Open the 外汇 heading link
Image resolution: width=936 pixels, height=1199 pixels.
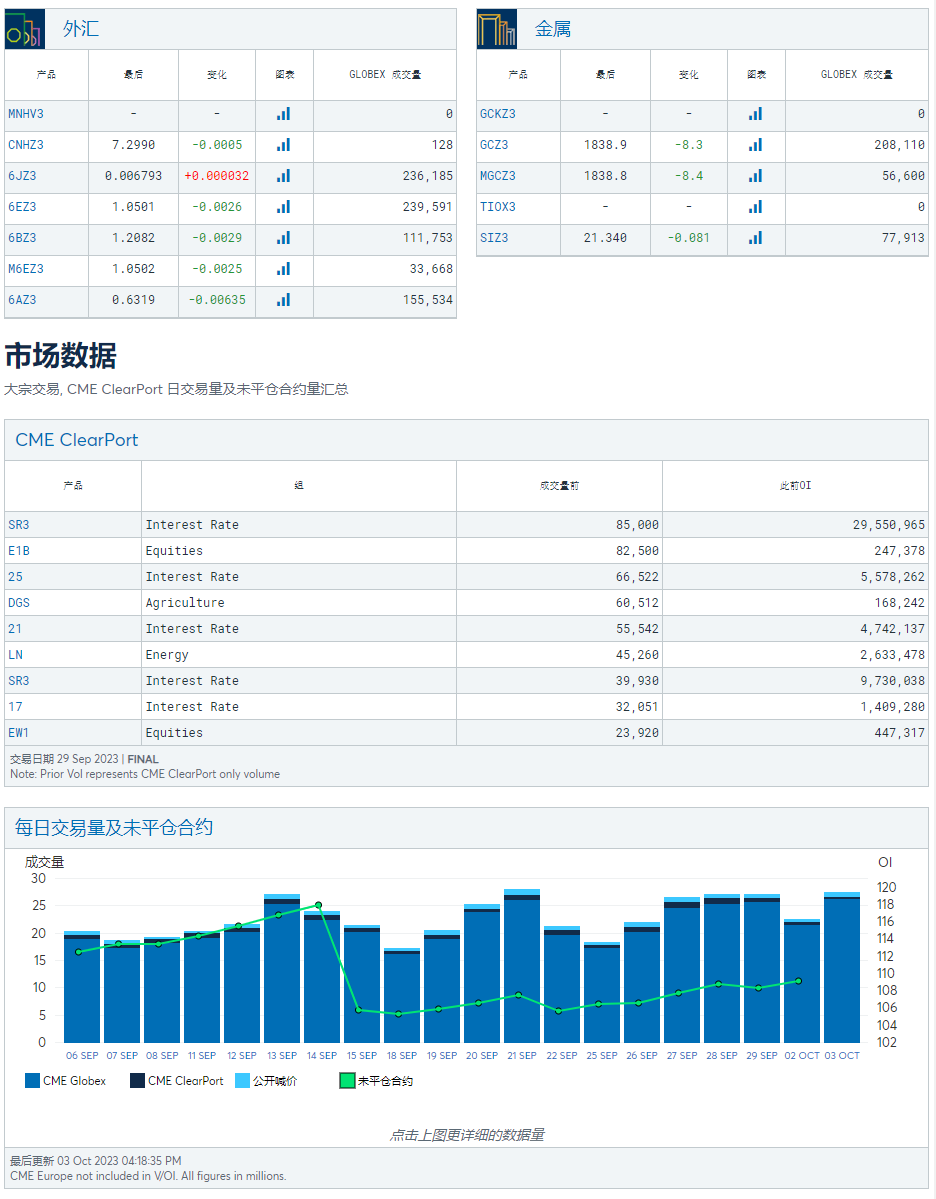(80, 29)
